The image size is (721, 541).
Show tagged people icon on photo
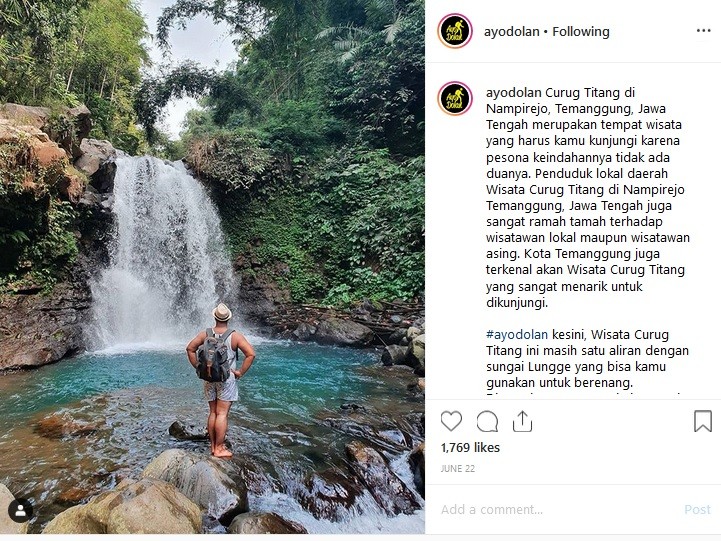(21, 510)
